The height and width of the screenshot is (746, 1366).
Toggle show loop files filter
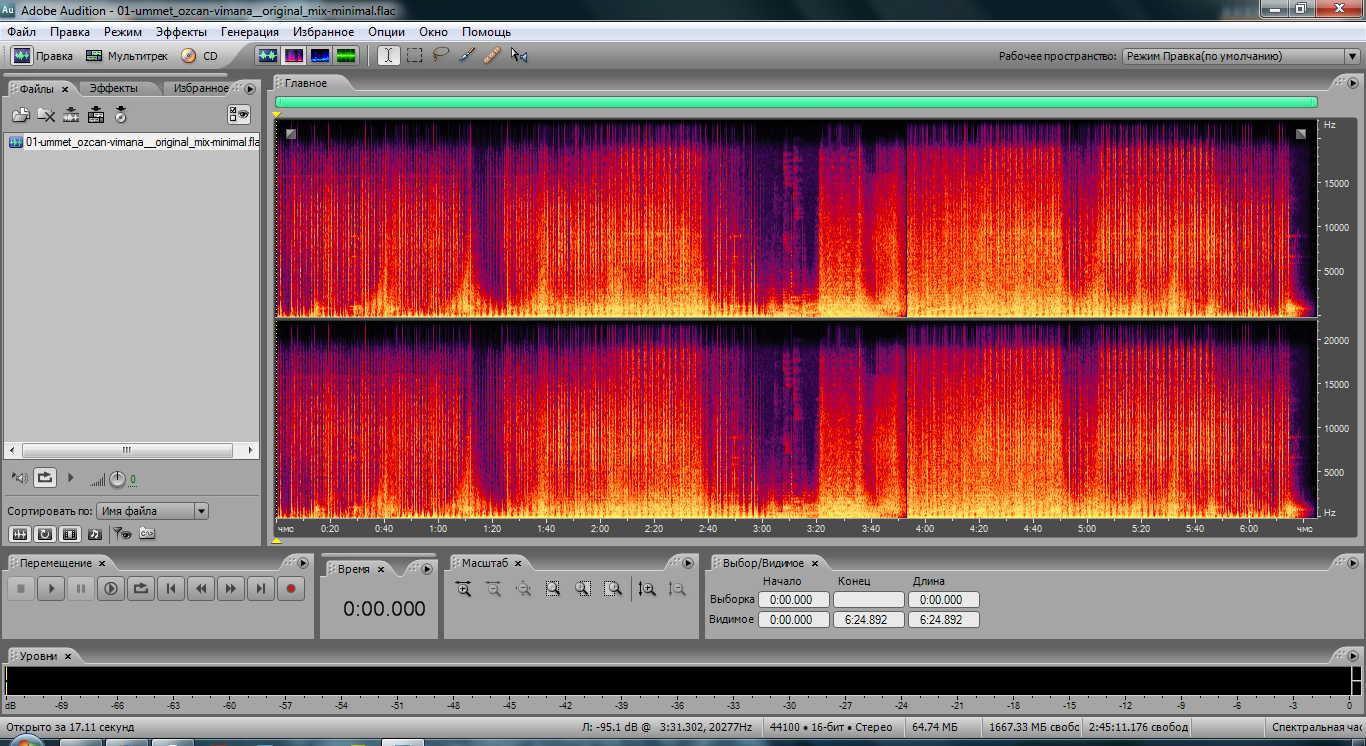click(x=45, y=534)
